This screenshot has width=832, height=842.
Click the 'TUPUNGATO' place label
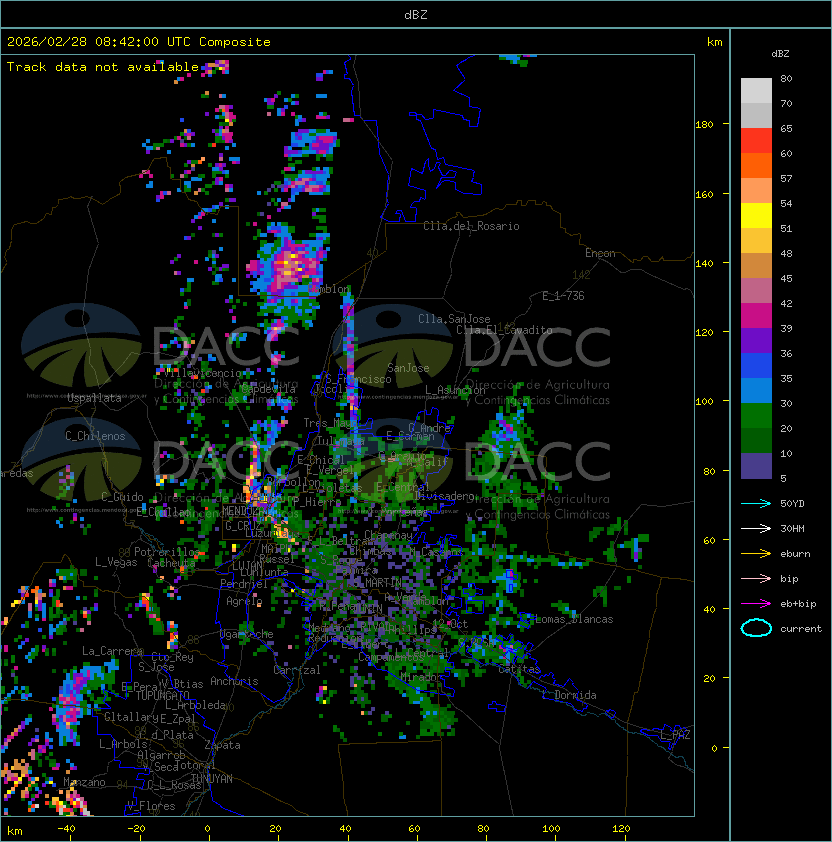click(x=162, y=695)
